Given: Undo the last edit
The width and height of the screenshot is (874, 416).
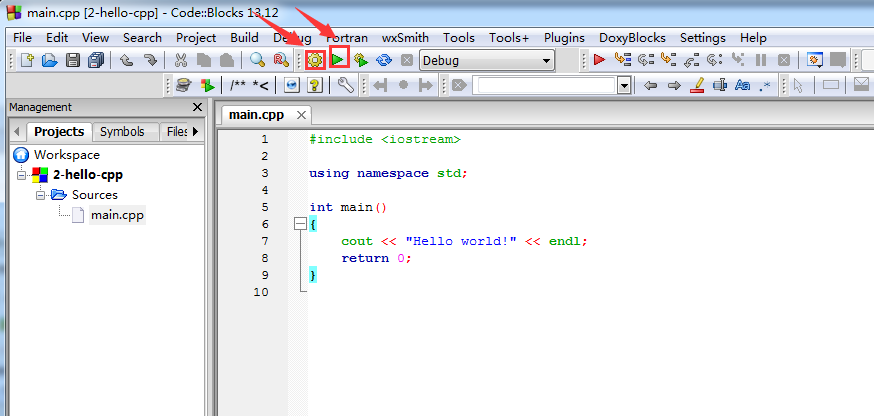Looking at the screenshot, I should (x=127, y=60).
